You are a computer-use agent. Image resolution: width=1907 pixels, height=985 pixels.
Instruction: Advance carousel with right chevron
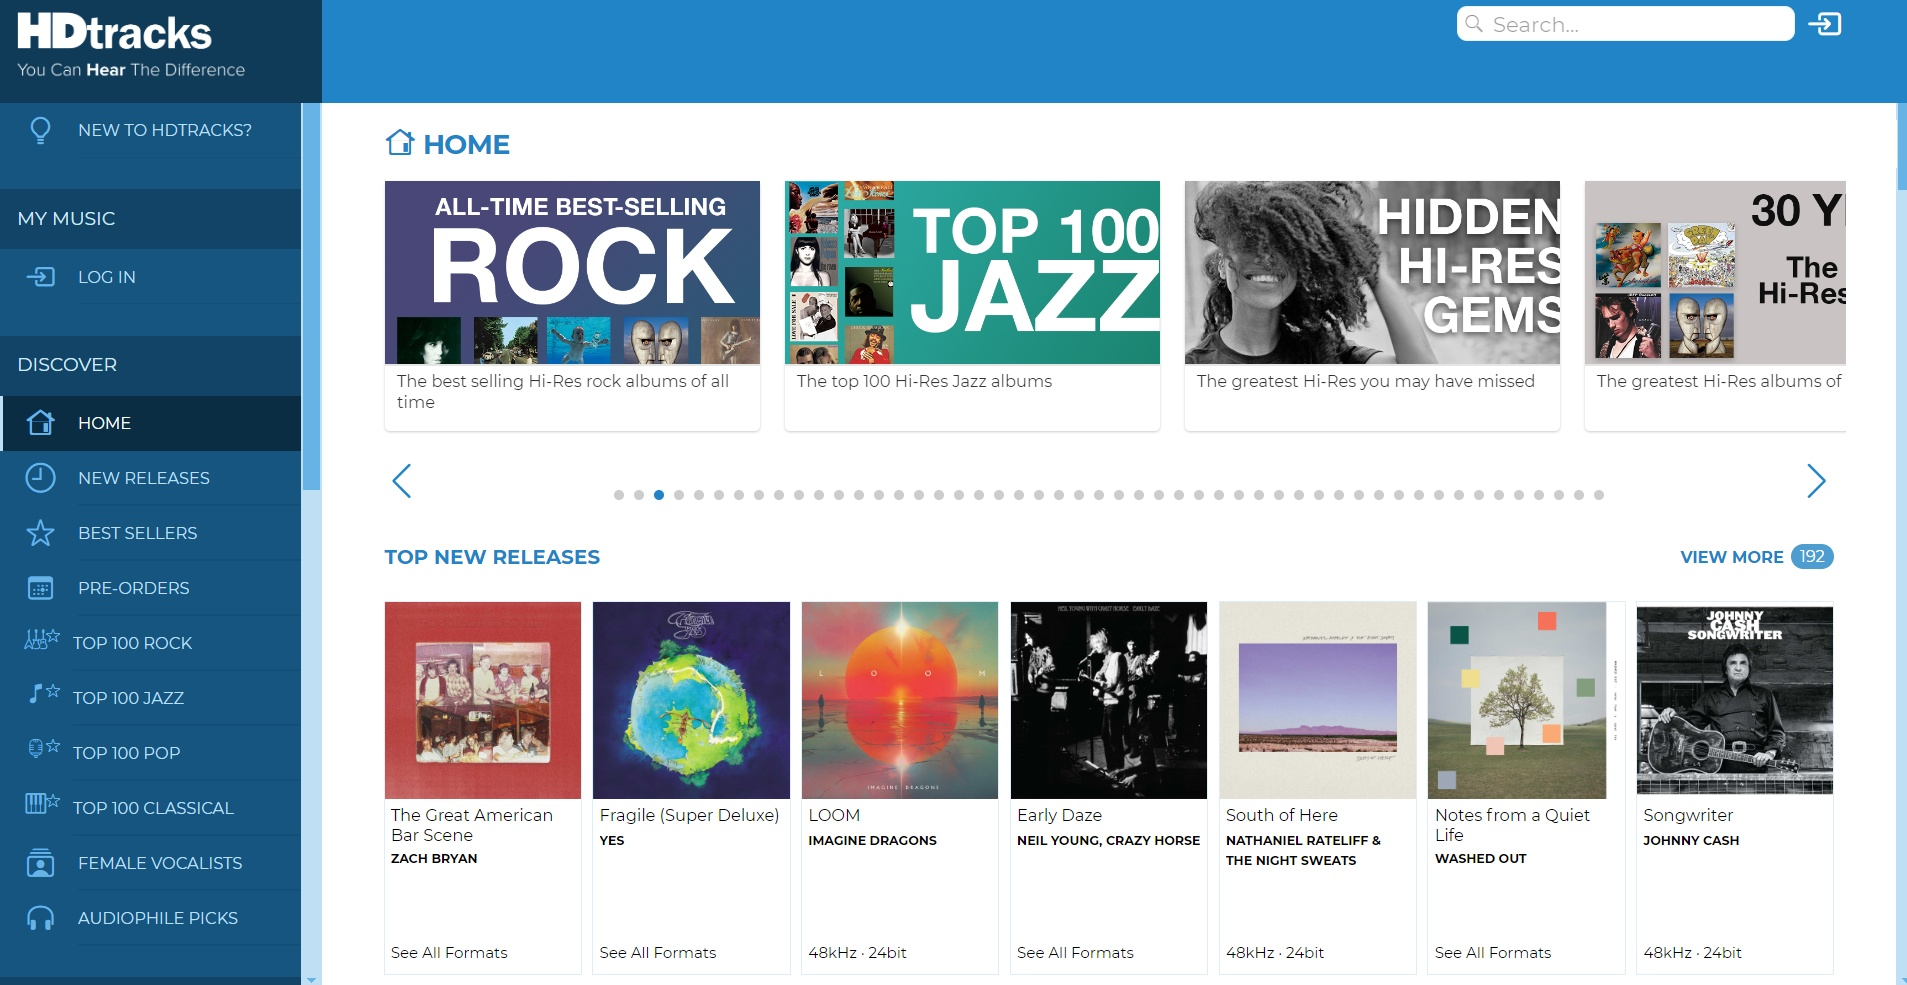[x=1817, y=481]
